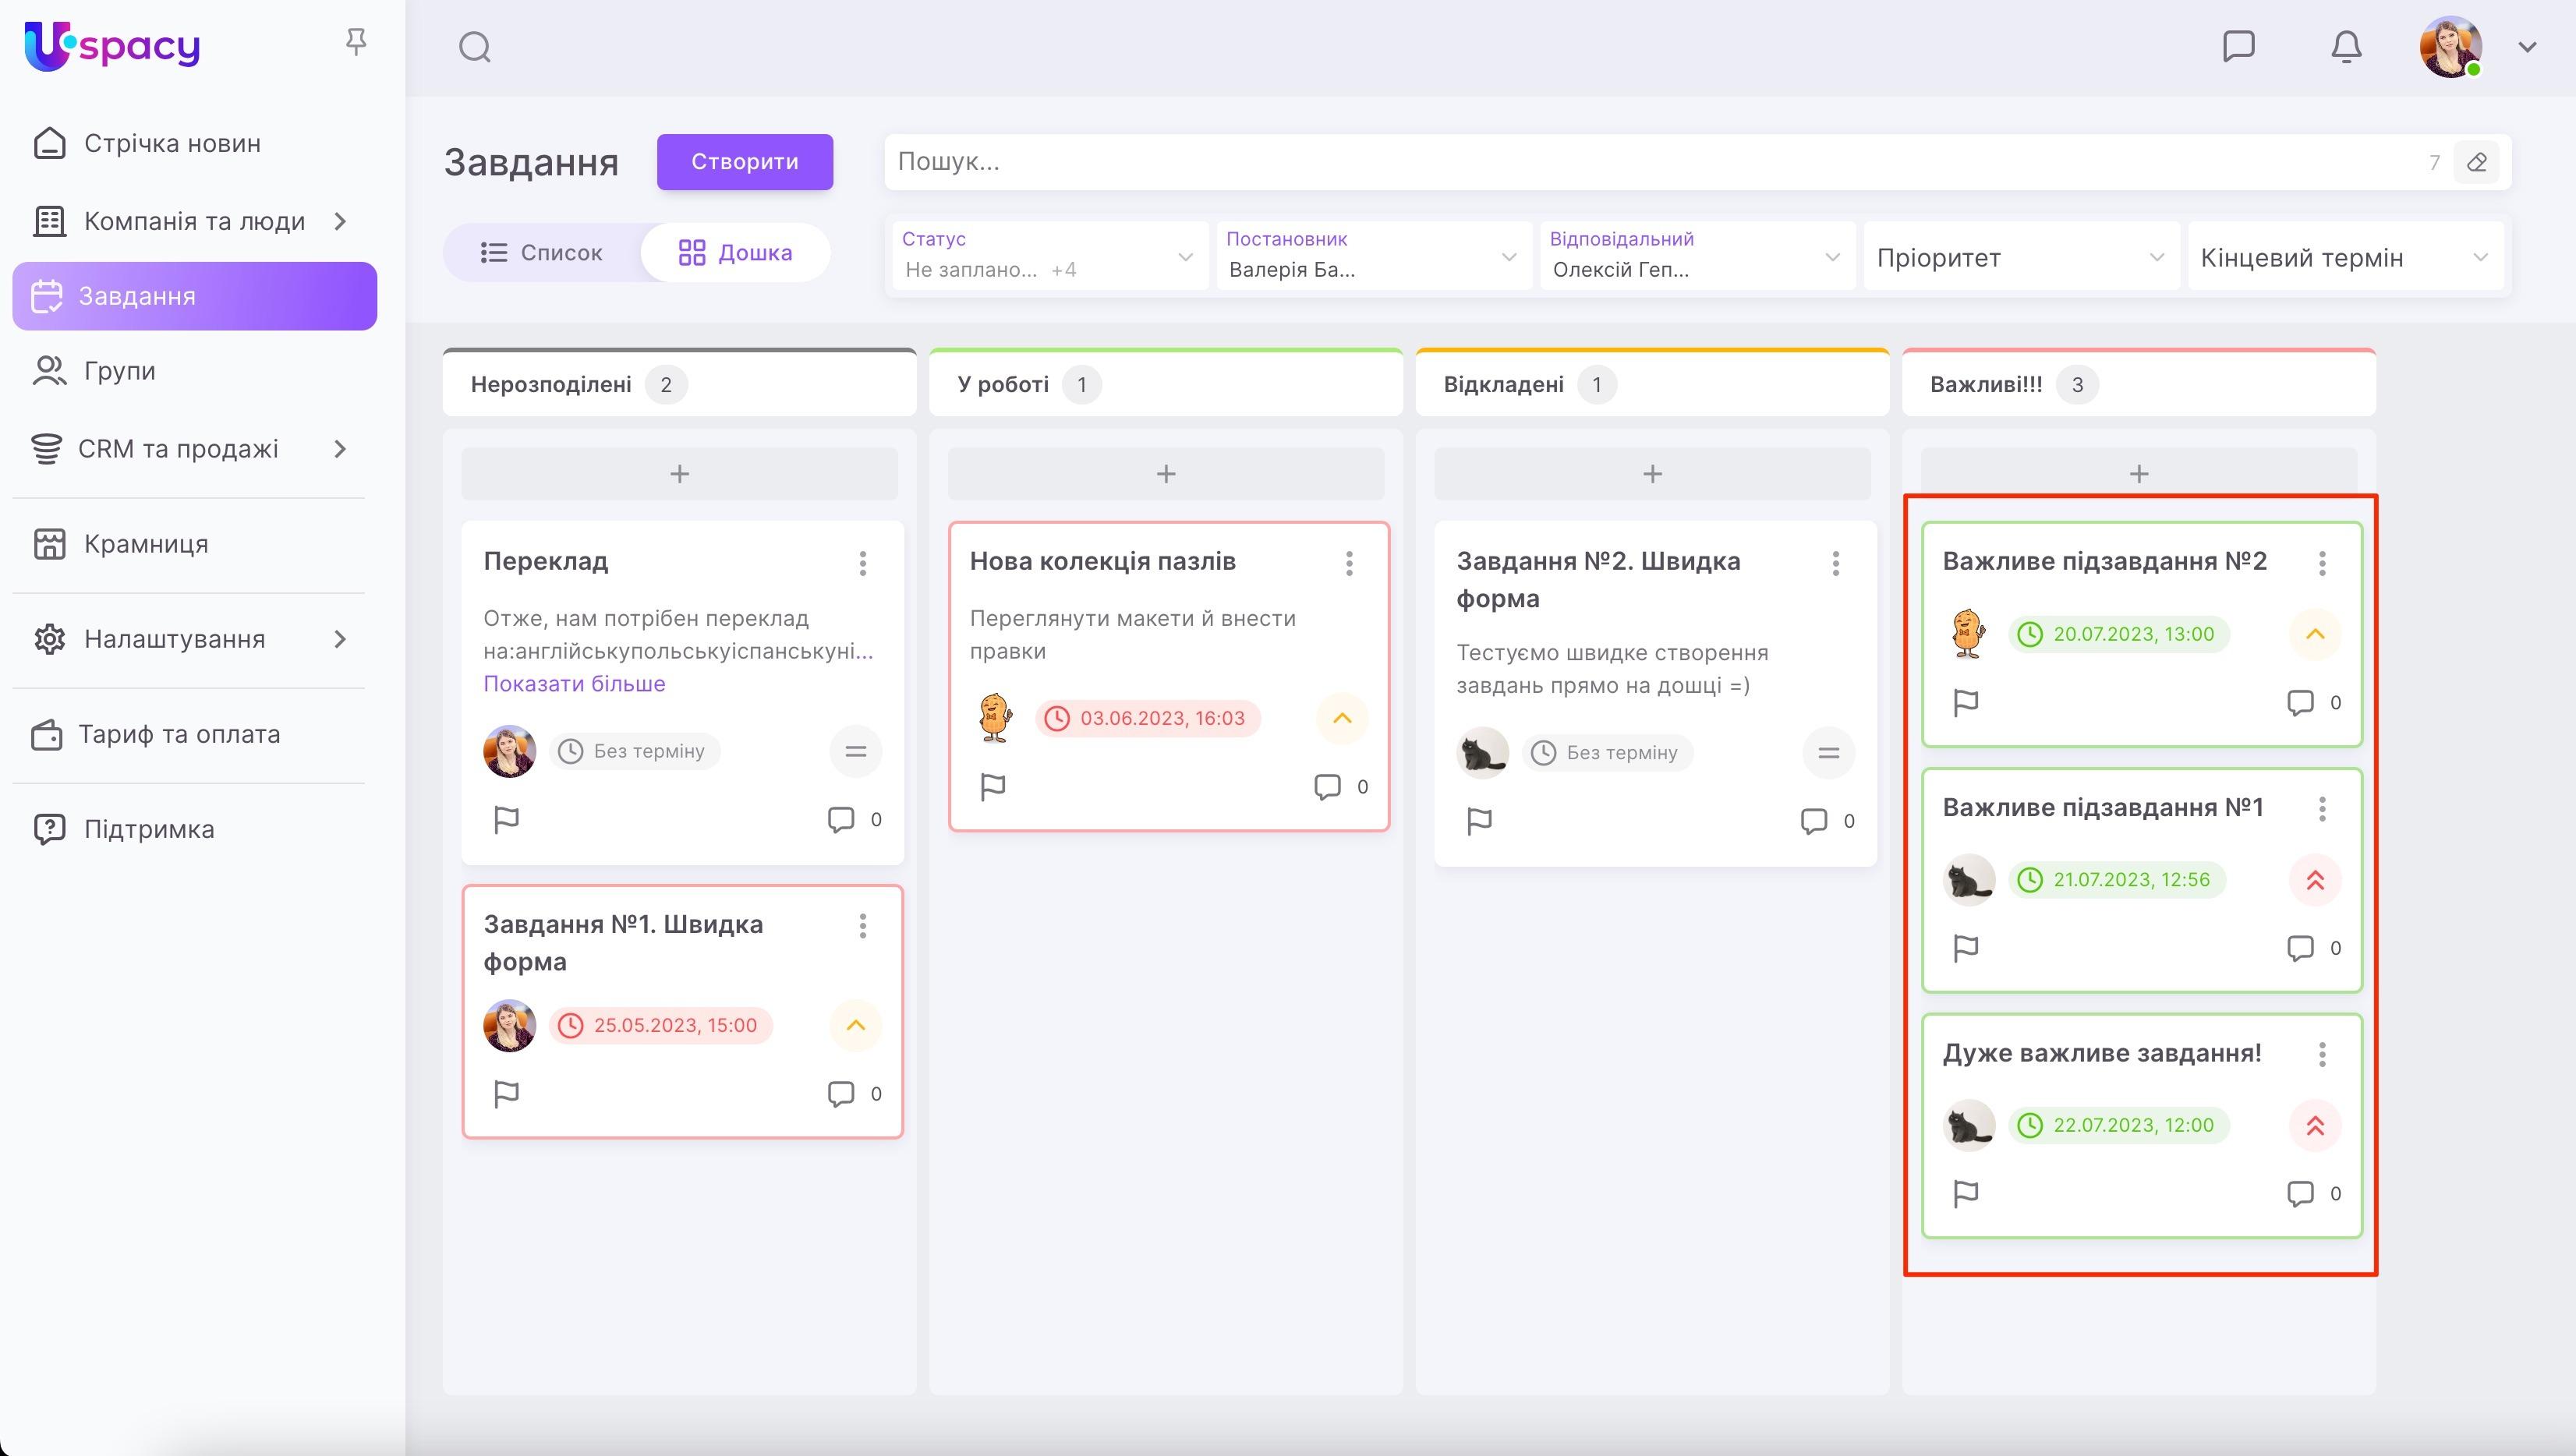2576x1456 pixels.
Task: Click the priority icon on Важливе підзавдання №1
Action: click(x=2315, y=880)
